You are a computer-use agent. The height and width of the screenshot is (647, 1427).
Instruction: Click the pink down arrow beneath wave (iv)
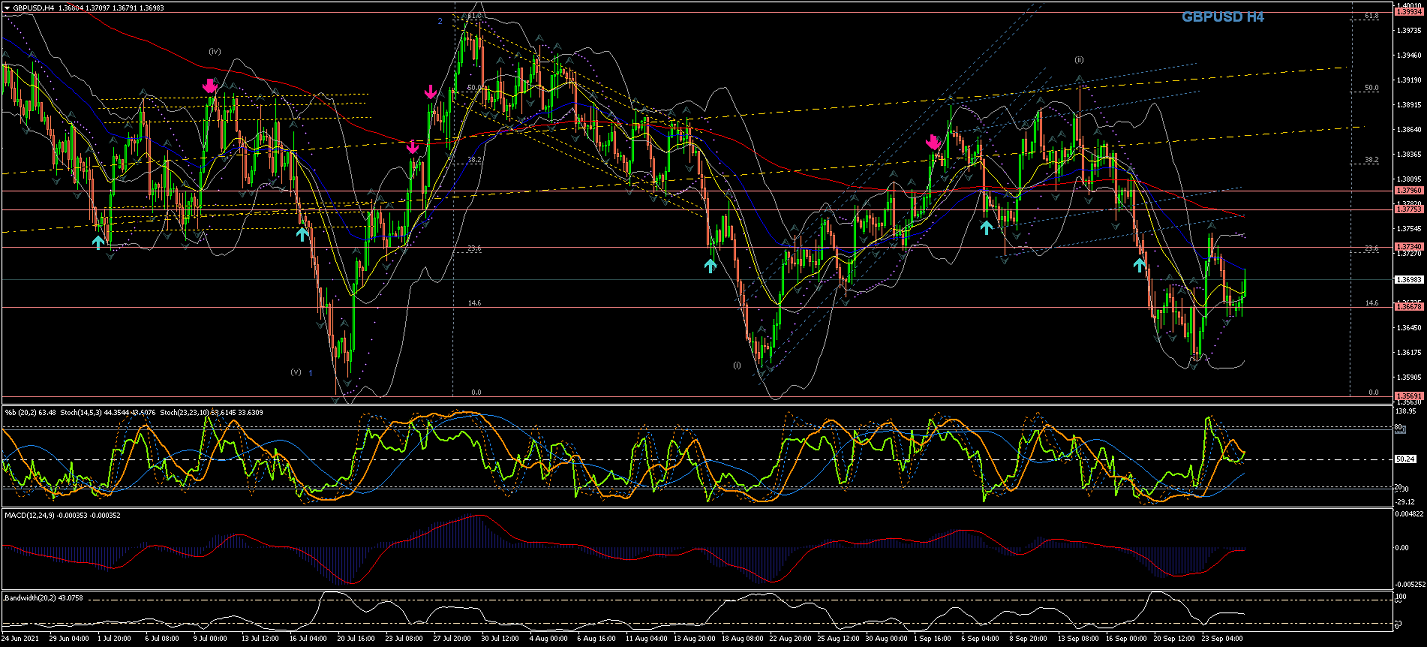pos(210,87)
